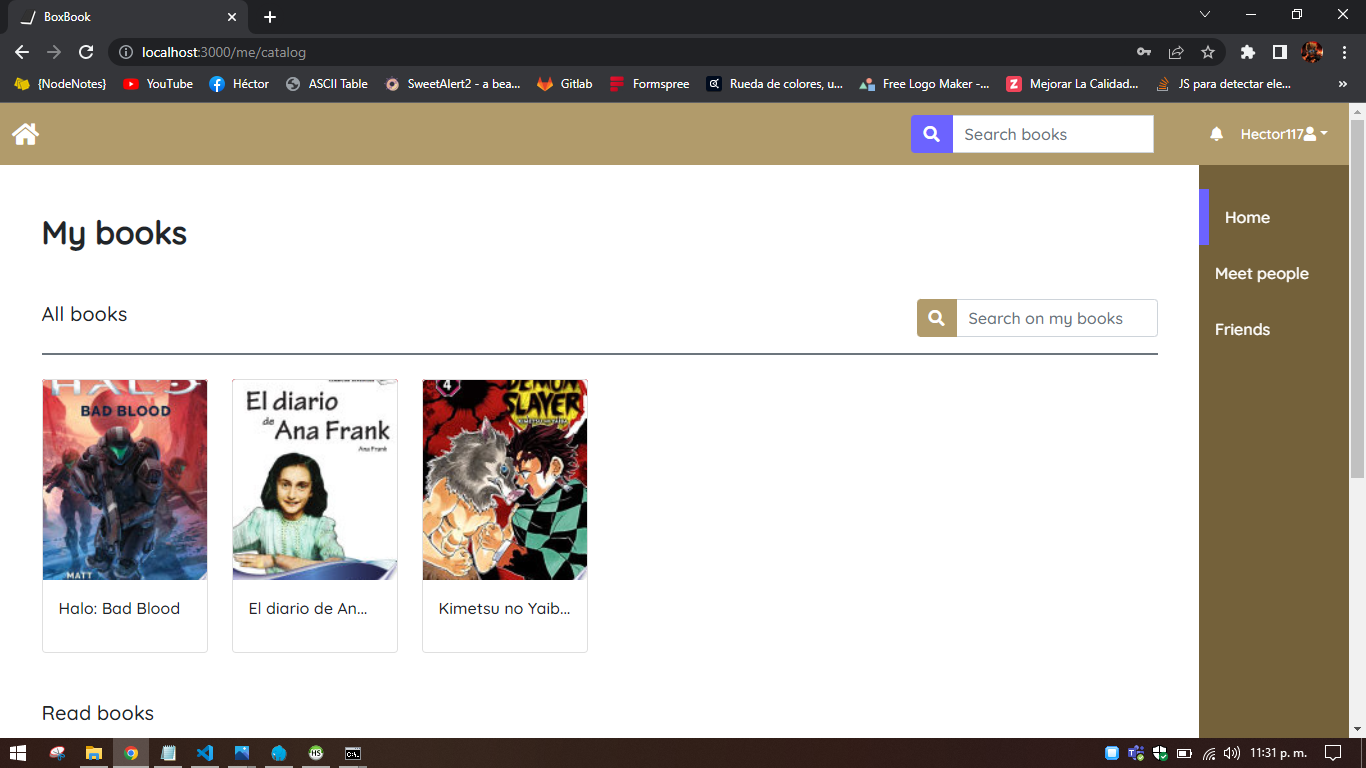
Task: Click the site information icon in address bar
Action: (x=126, y=52)
